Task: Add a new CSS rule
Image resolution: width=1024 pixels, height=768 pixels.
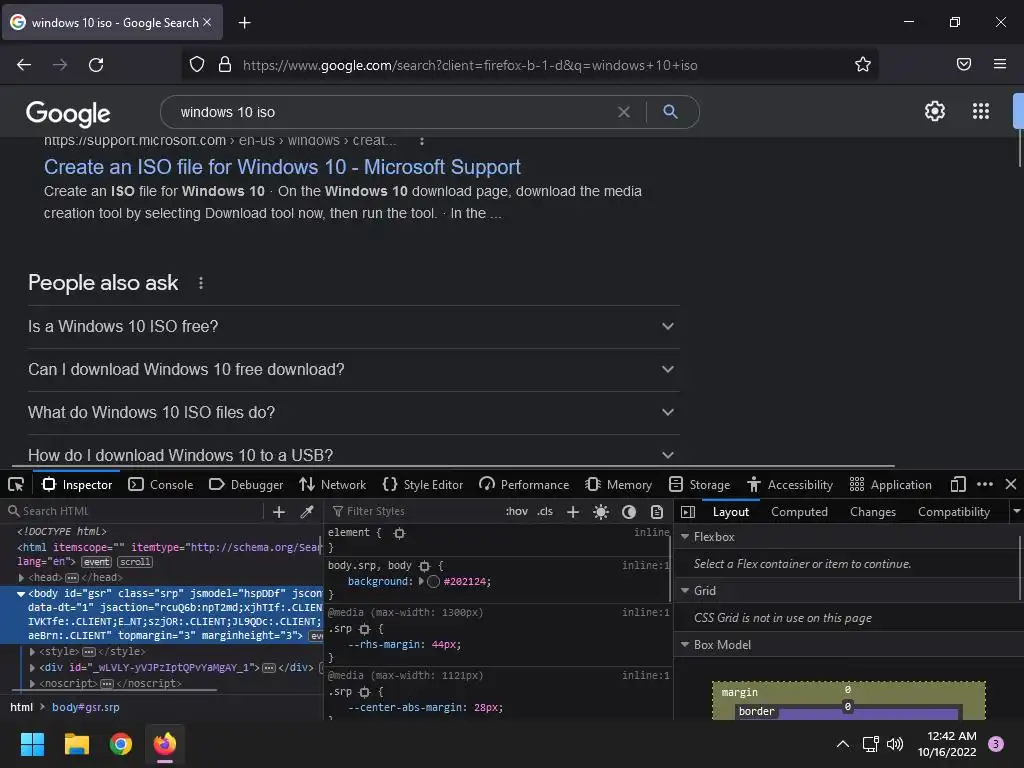Action: coord(573,512)
